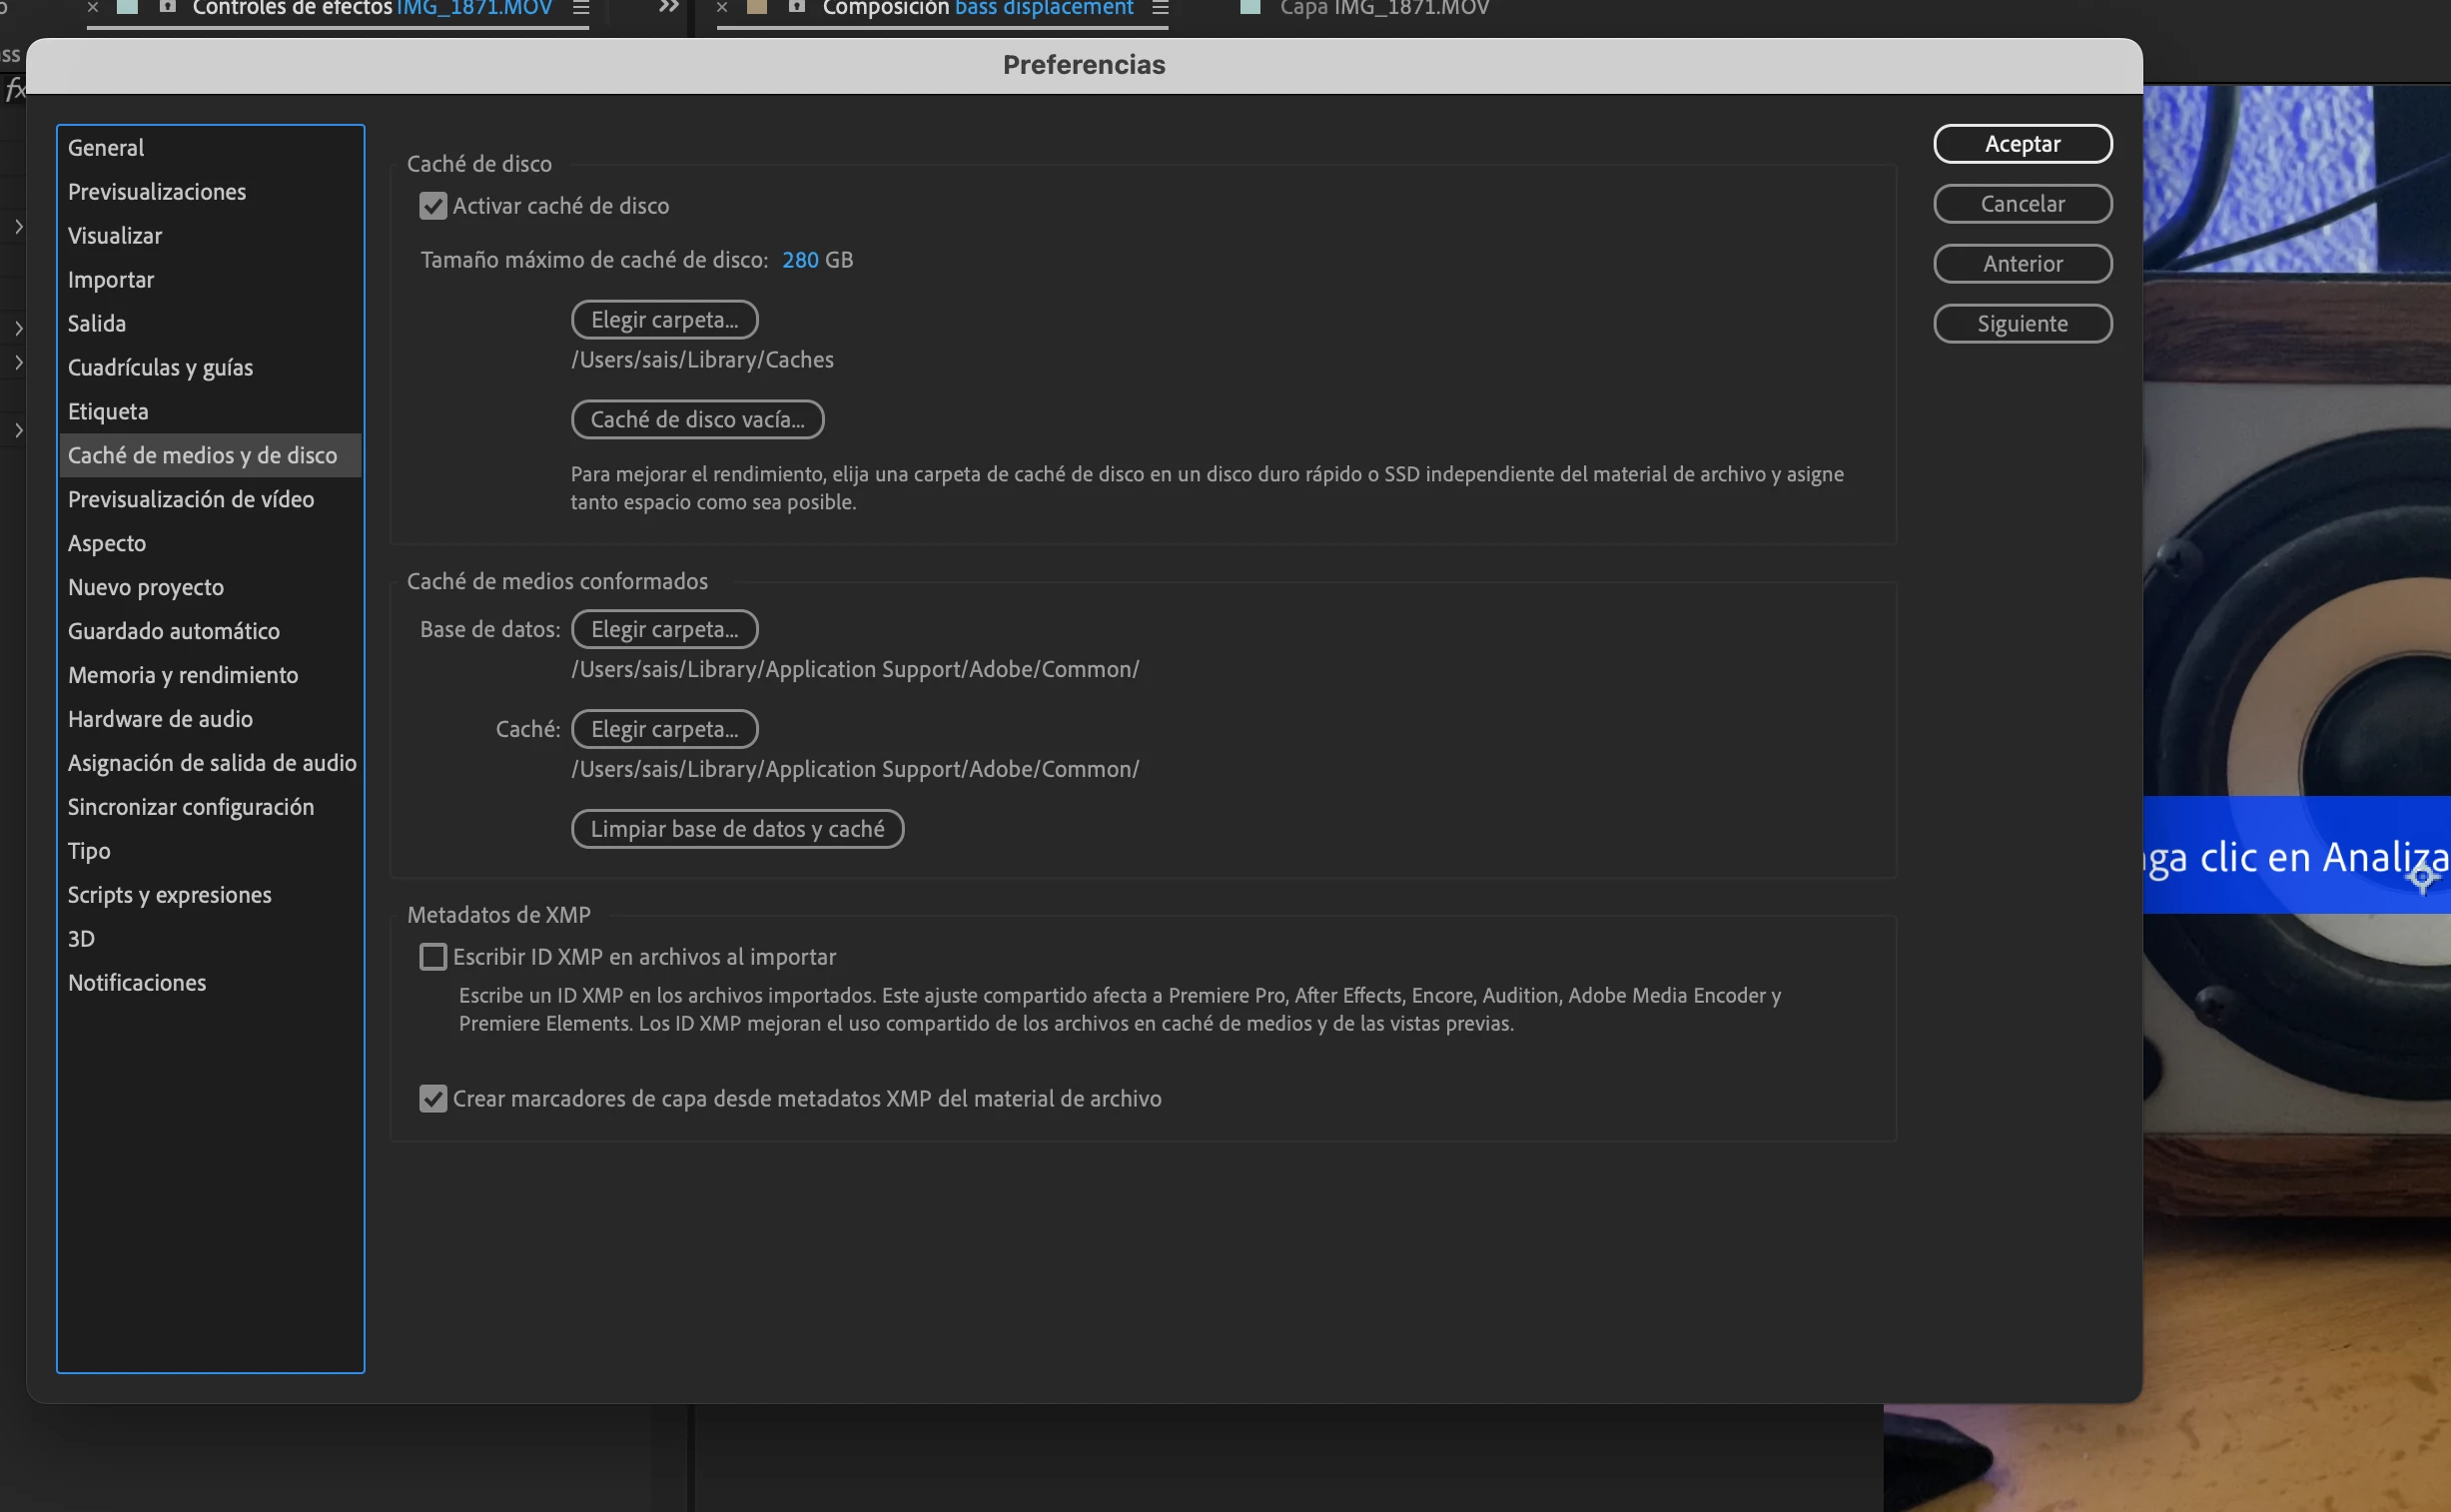
Task: Go to Siguiente preferences page
Action: [x=2022, y=324]
